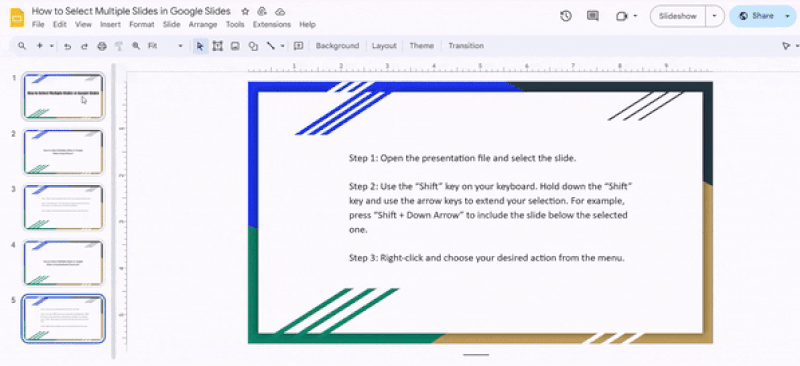Click the Share button
The width and height of the screenshot is (800, 366).
(x=756, y=16)
